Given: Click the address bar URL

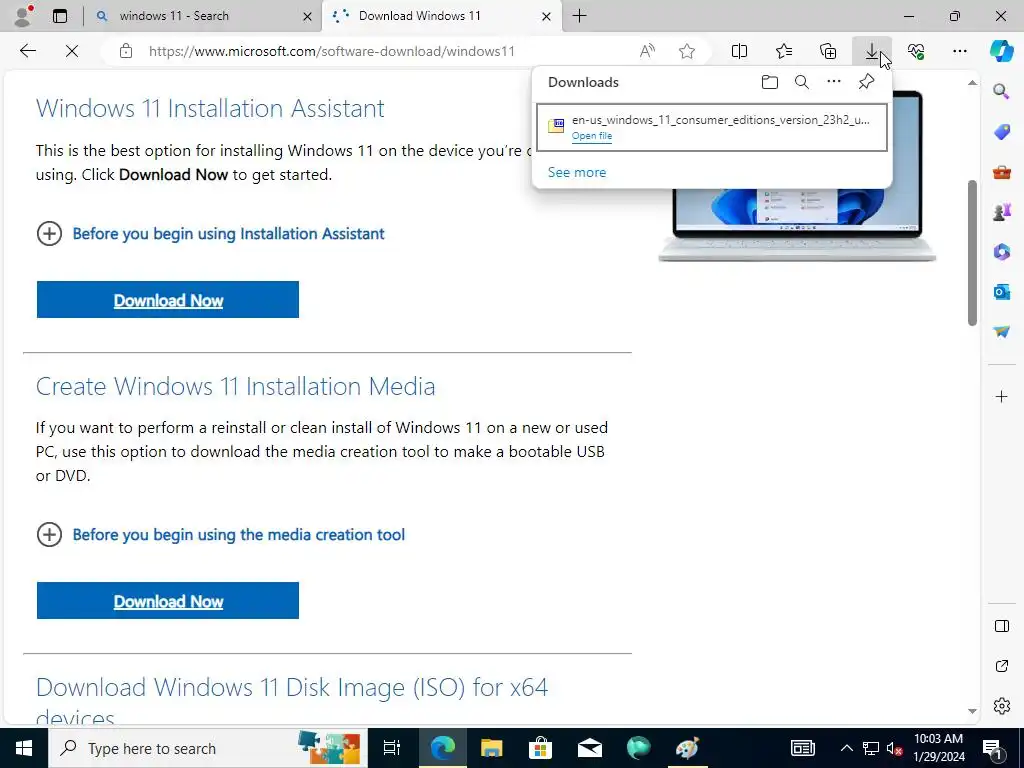Looking at the screenshot, I should tap(332, 51).
